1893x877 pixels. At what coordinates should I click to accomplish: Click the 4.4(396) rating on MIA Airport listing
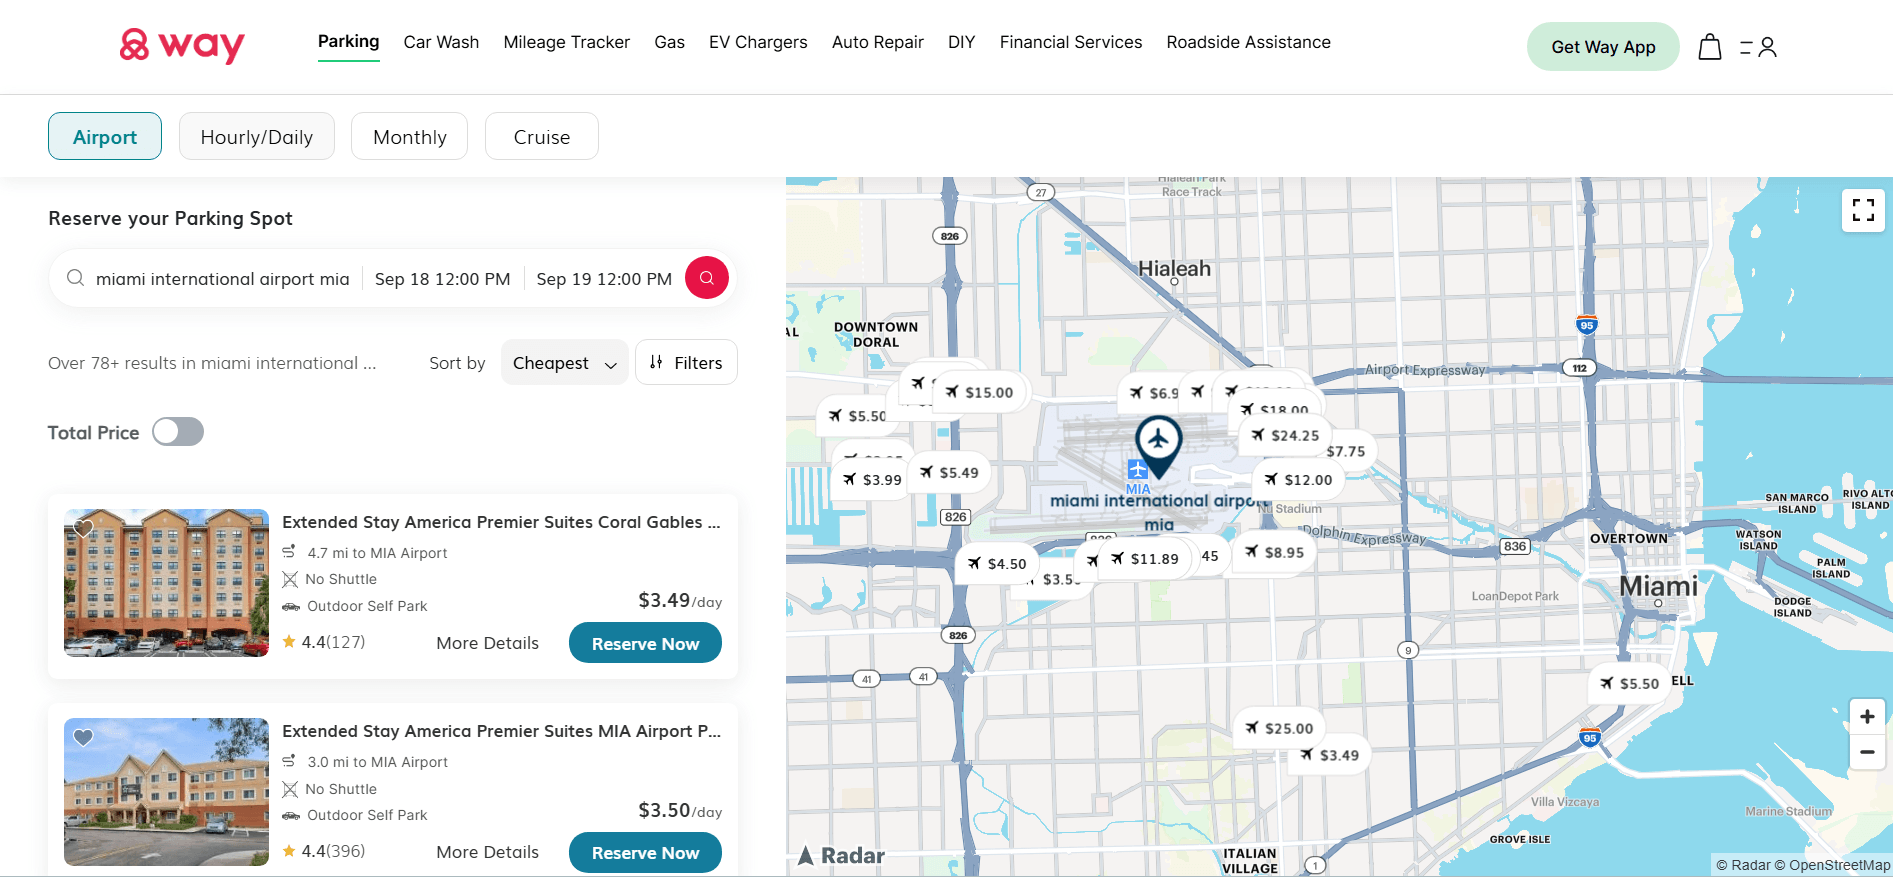[x=324, y=851]
